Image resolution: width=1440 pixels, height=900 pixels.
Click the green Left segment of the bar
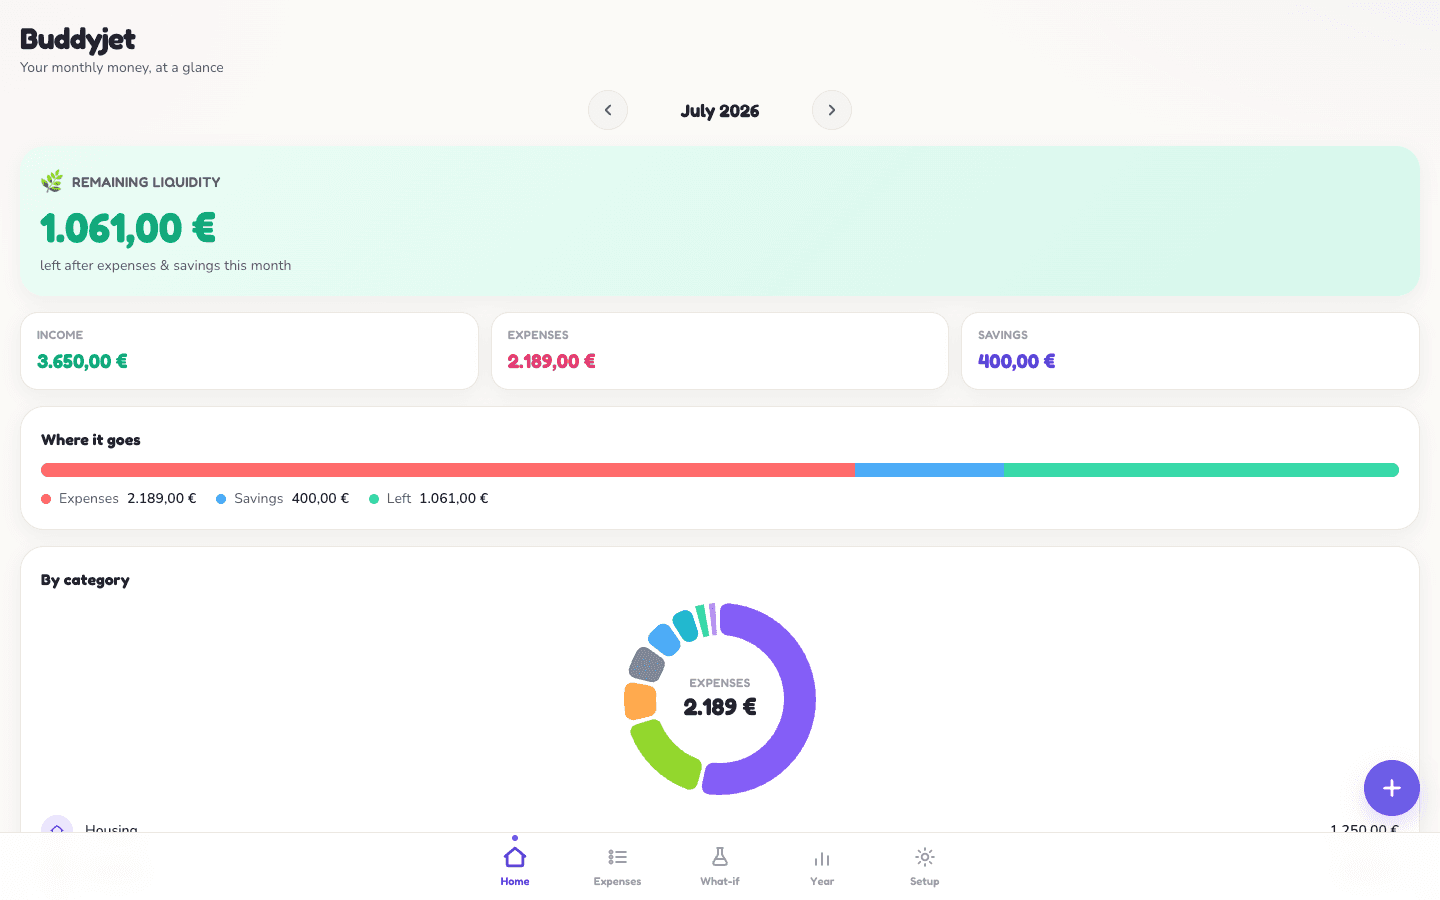tap(1201, 470)
